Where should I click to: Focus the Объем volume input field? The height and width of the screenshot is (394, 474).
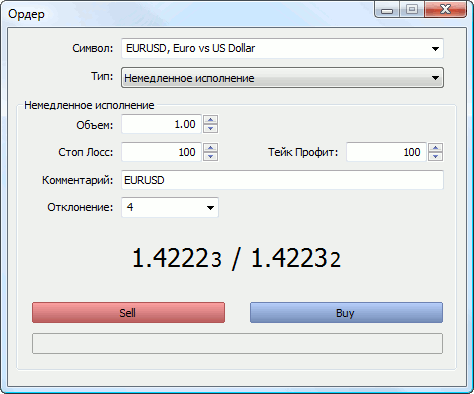pyautogui.click(x=161, y=124)
